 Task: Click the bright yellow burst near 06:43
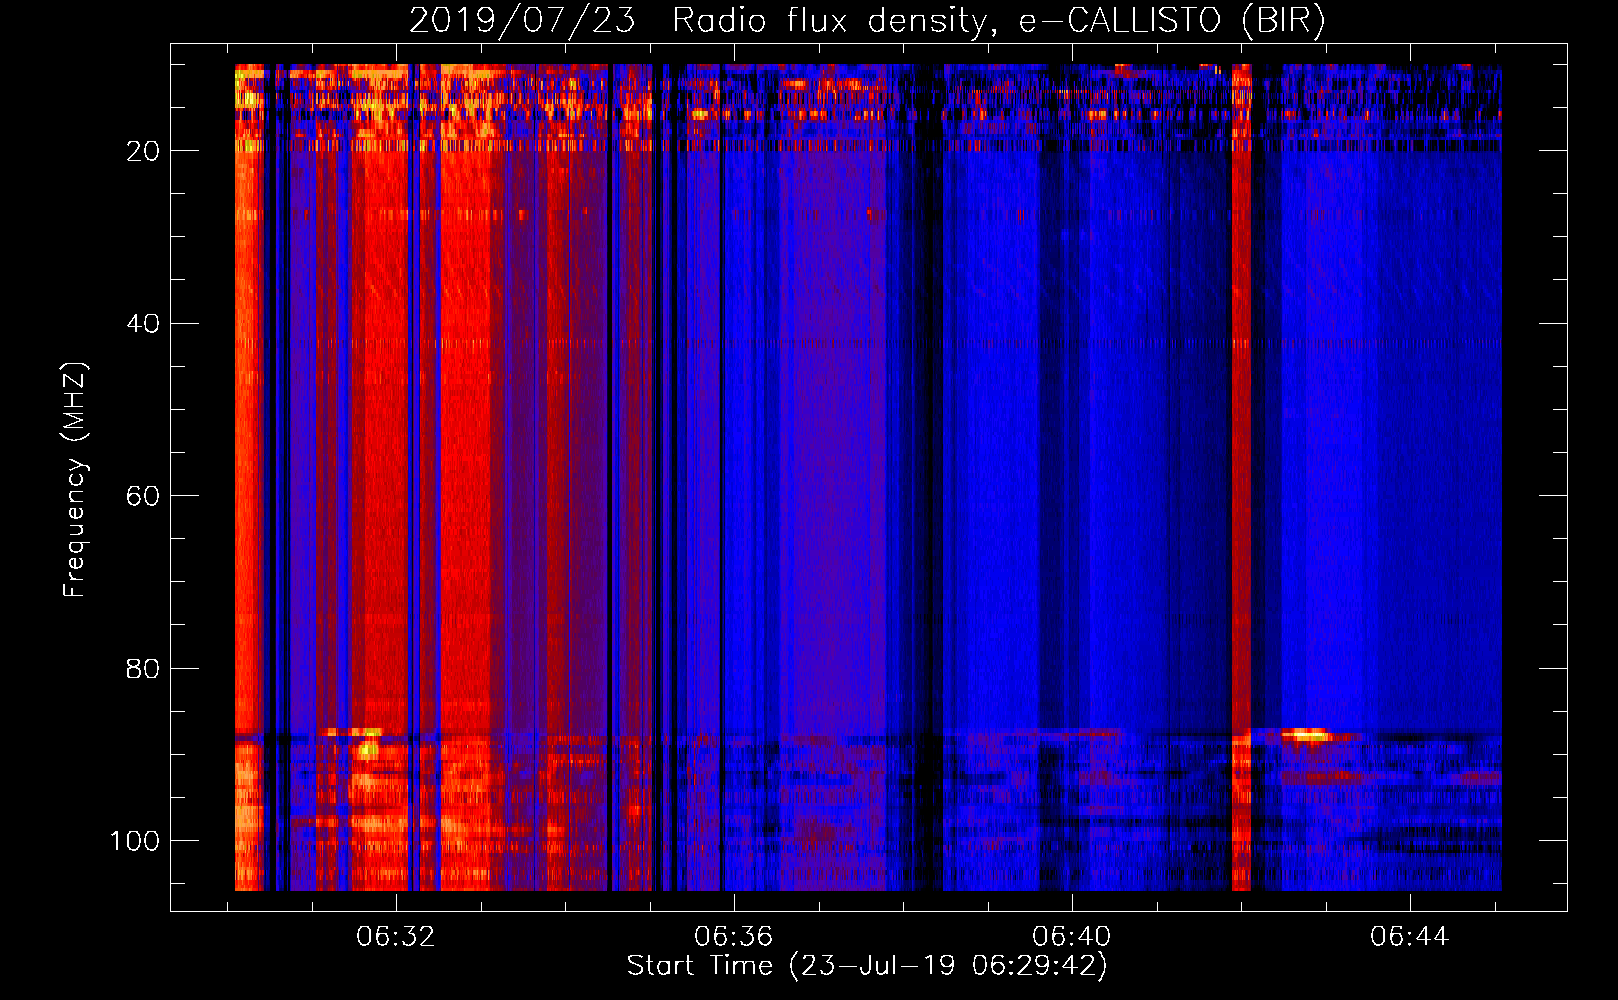tap(1305, 735)
